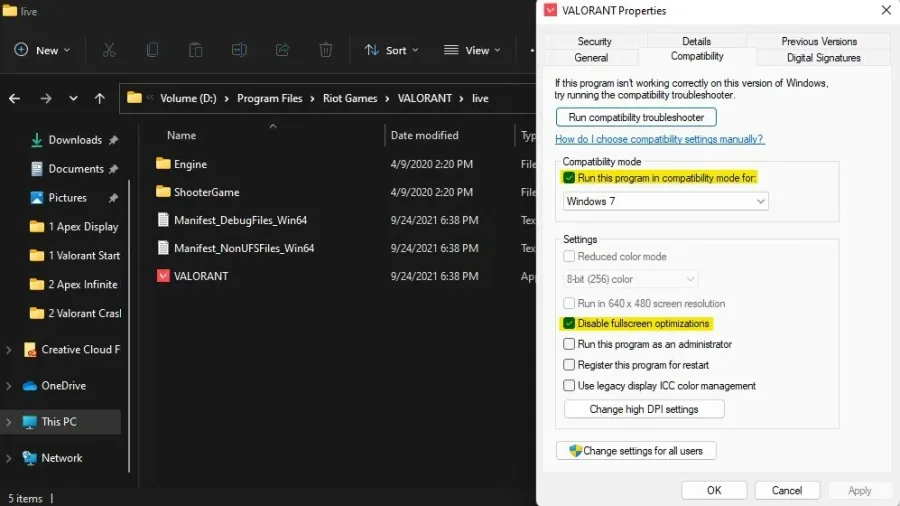
Task: Expand the This PC tree node
Action: [x=9, y=422]
